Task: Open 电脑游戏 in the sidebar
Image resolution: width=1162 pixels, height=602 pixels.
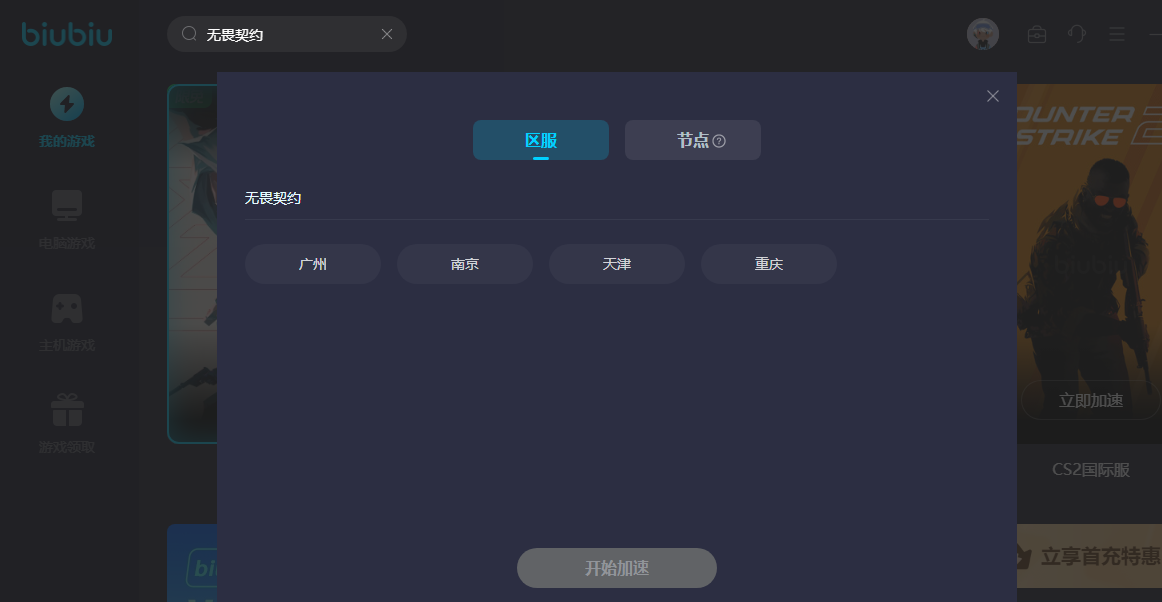Action: click(x=67, y=220)
